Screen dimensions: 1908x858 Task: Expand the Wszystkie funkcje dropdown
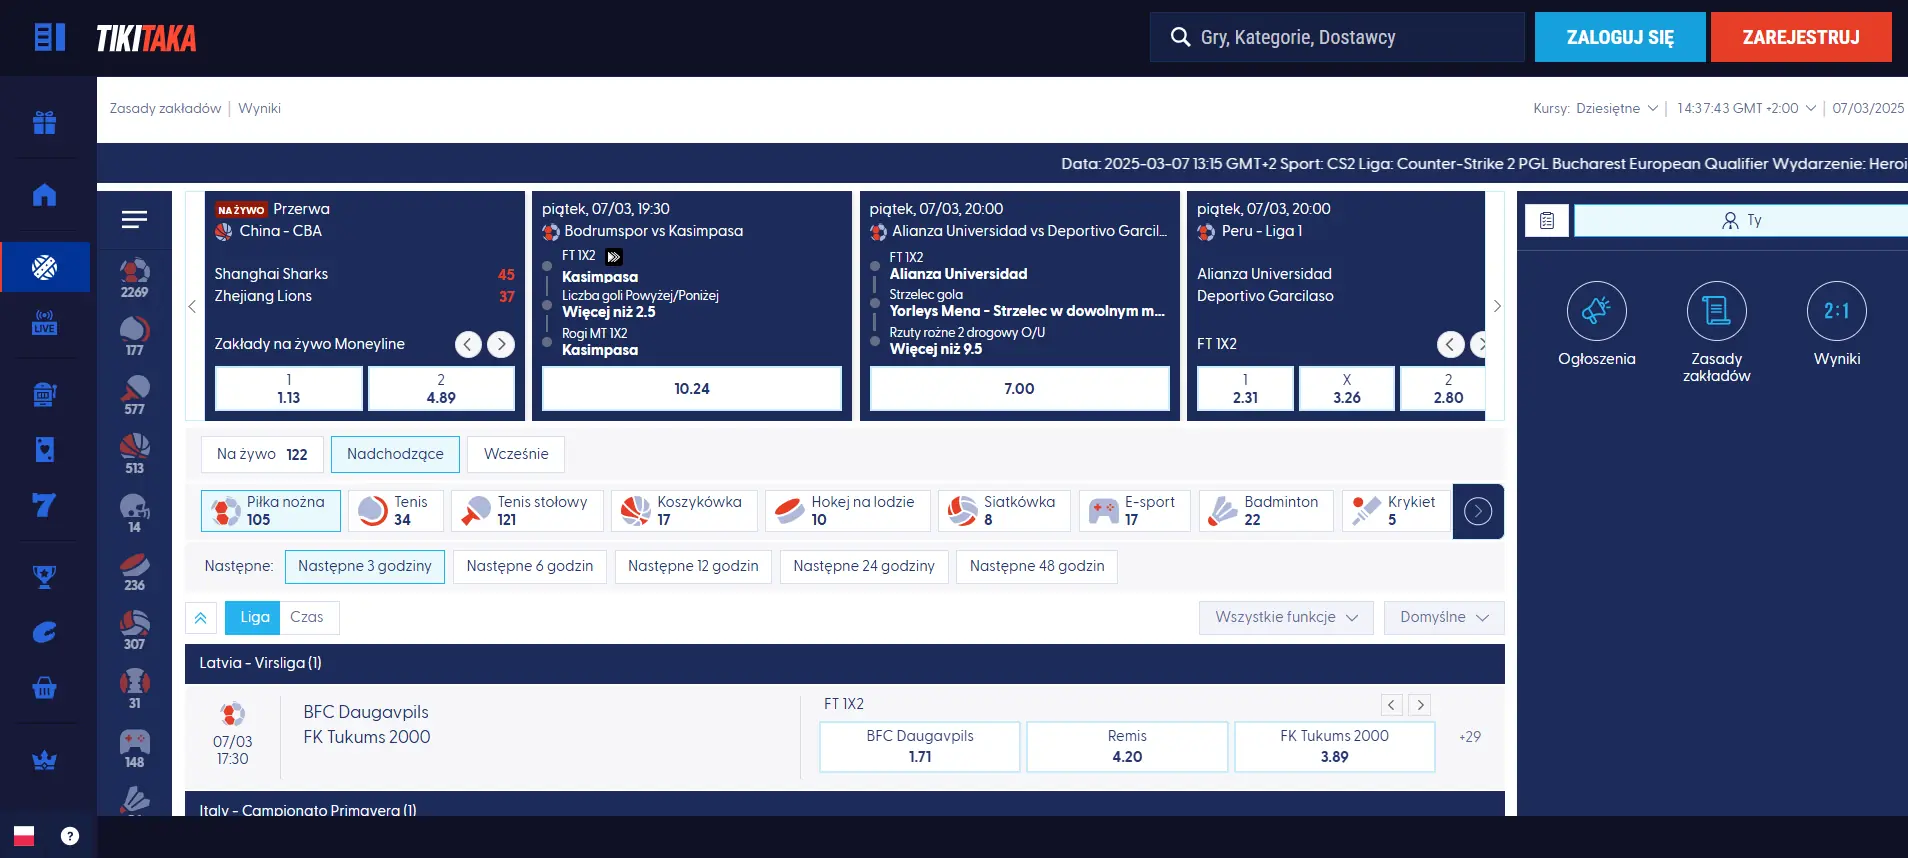[x=1285, y=618]
